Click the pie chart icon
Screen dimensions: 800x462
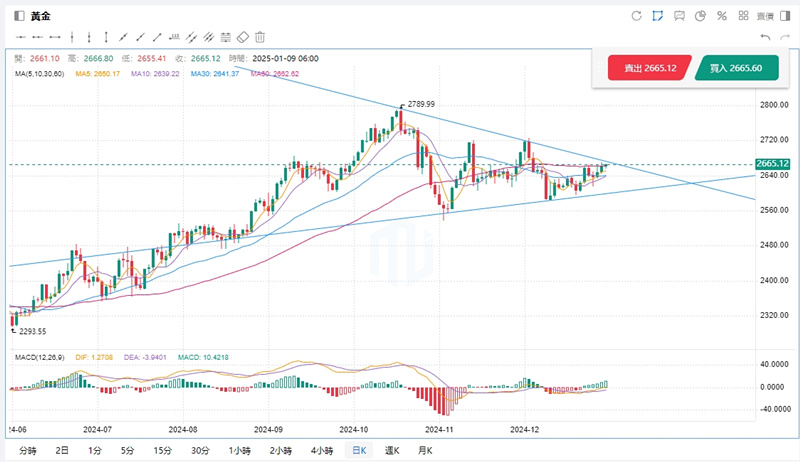tap(701, 16)
